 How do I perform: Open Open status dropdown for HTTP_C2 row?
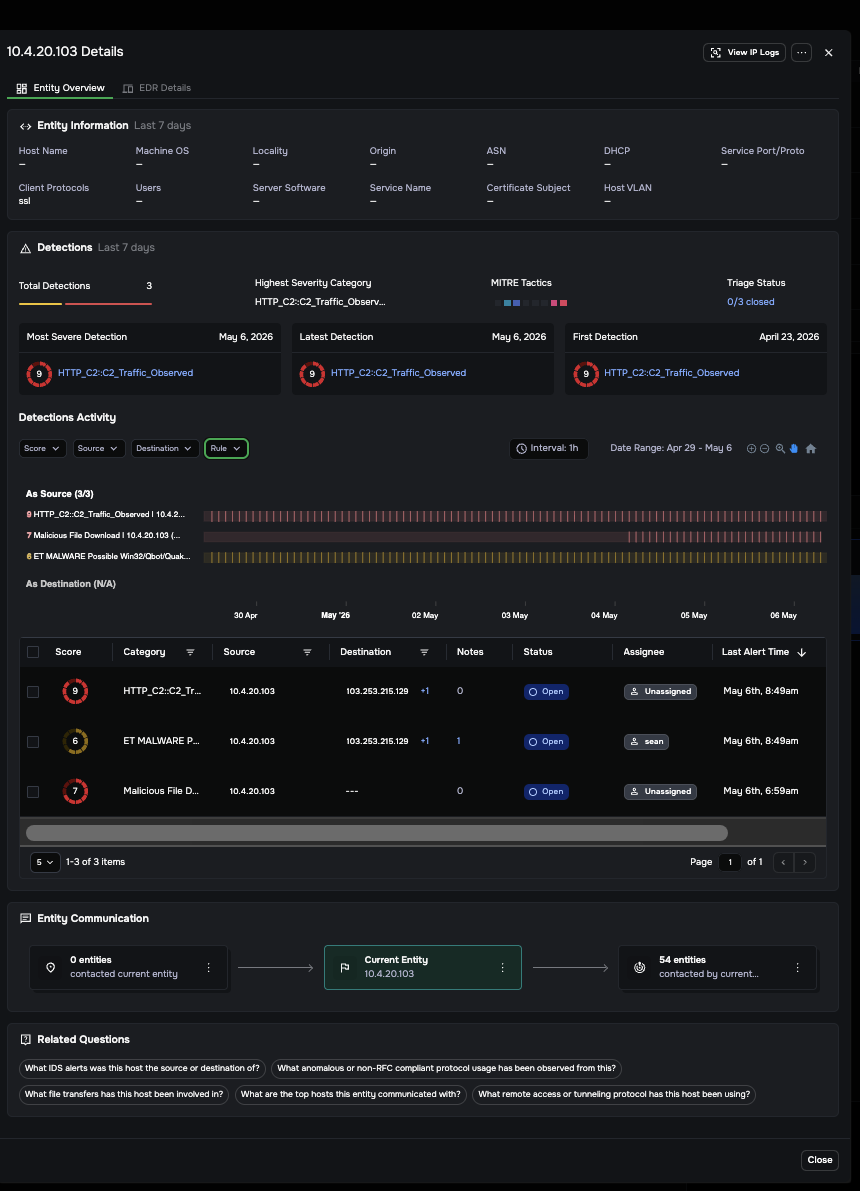(546, 692)
